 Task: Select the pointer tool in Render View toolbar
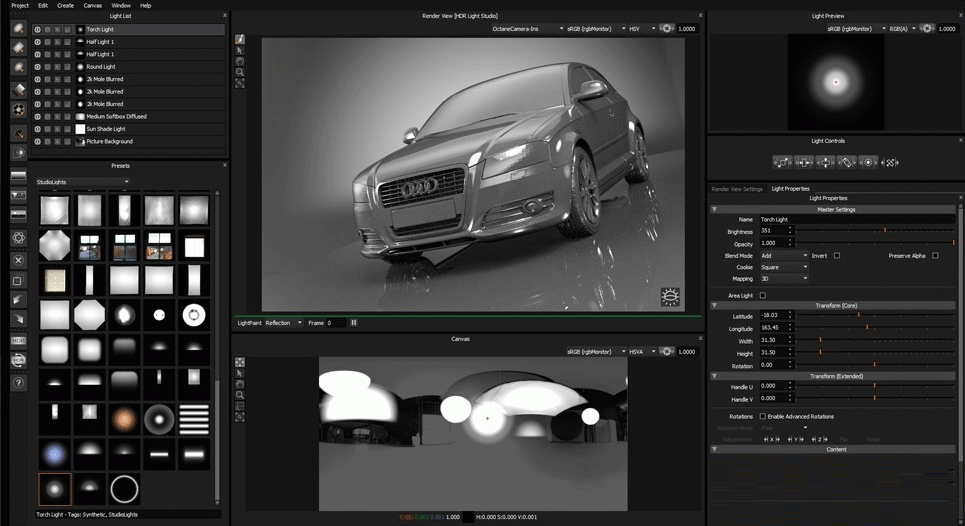(x=239, y=50)
